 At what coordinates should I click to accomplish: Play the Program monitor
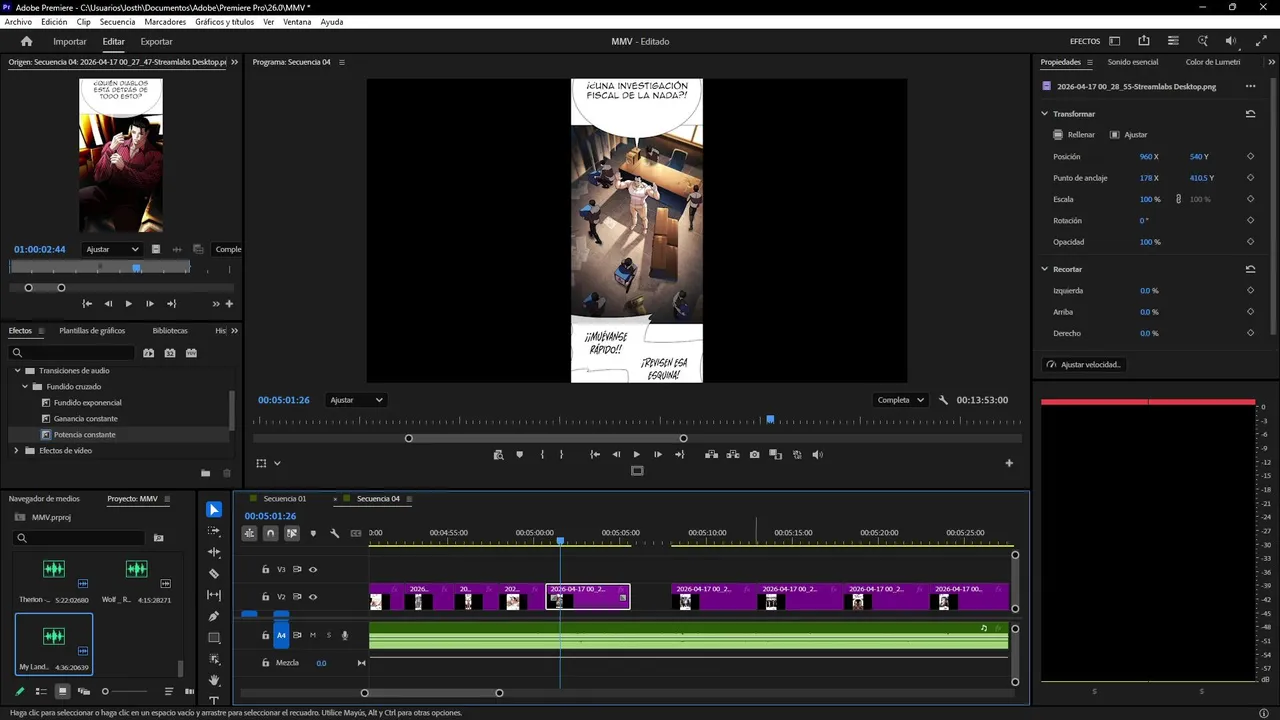click(x=636, y=455)
